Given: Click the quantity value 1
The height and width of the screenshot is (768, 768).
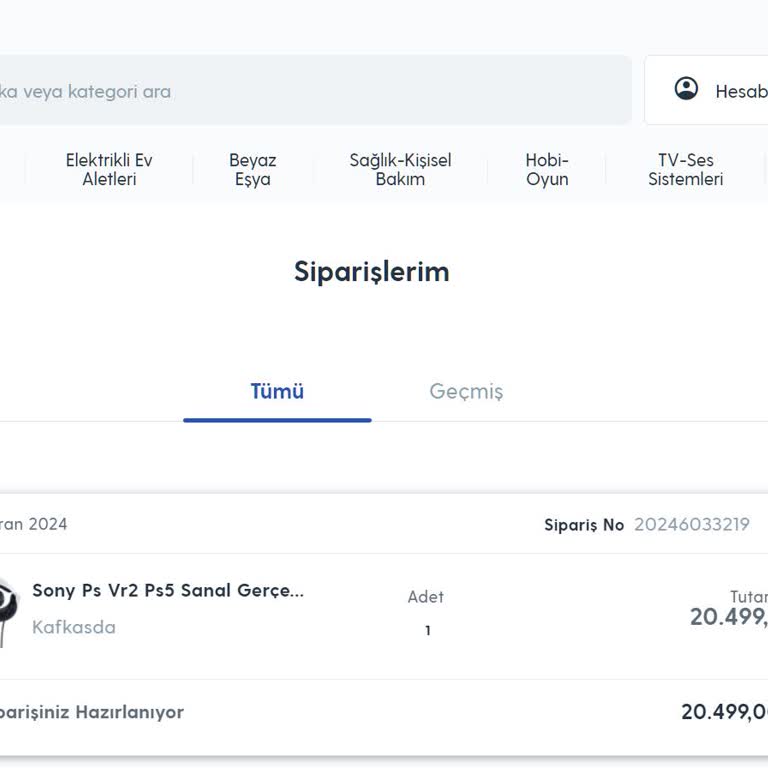Looking at the screenshot, I should pyautogui.click(x=428, y=630).
